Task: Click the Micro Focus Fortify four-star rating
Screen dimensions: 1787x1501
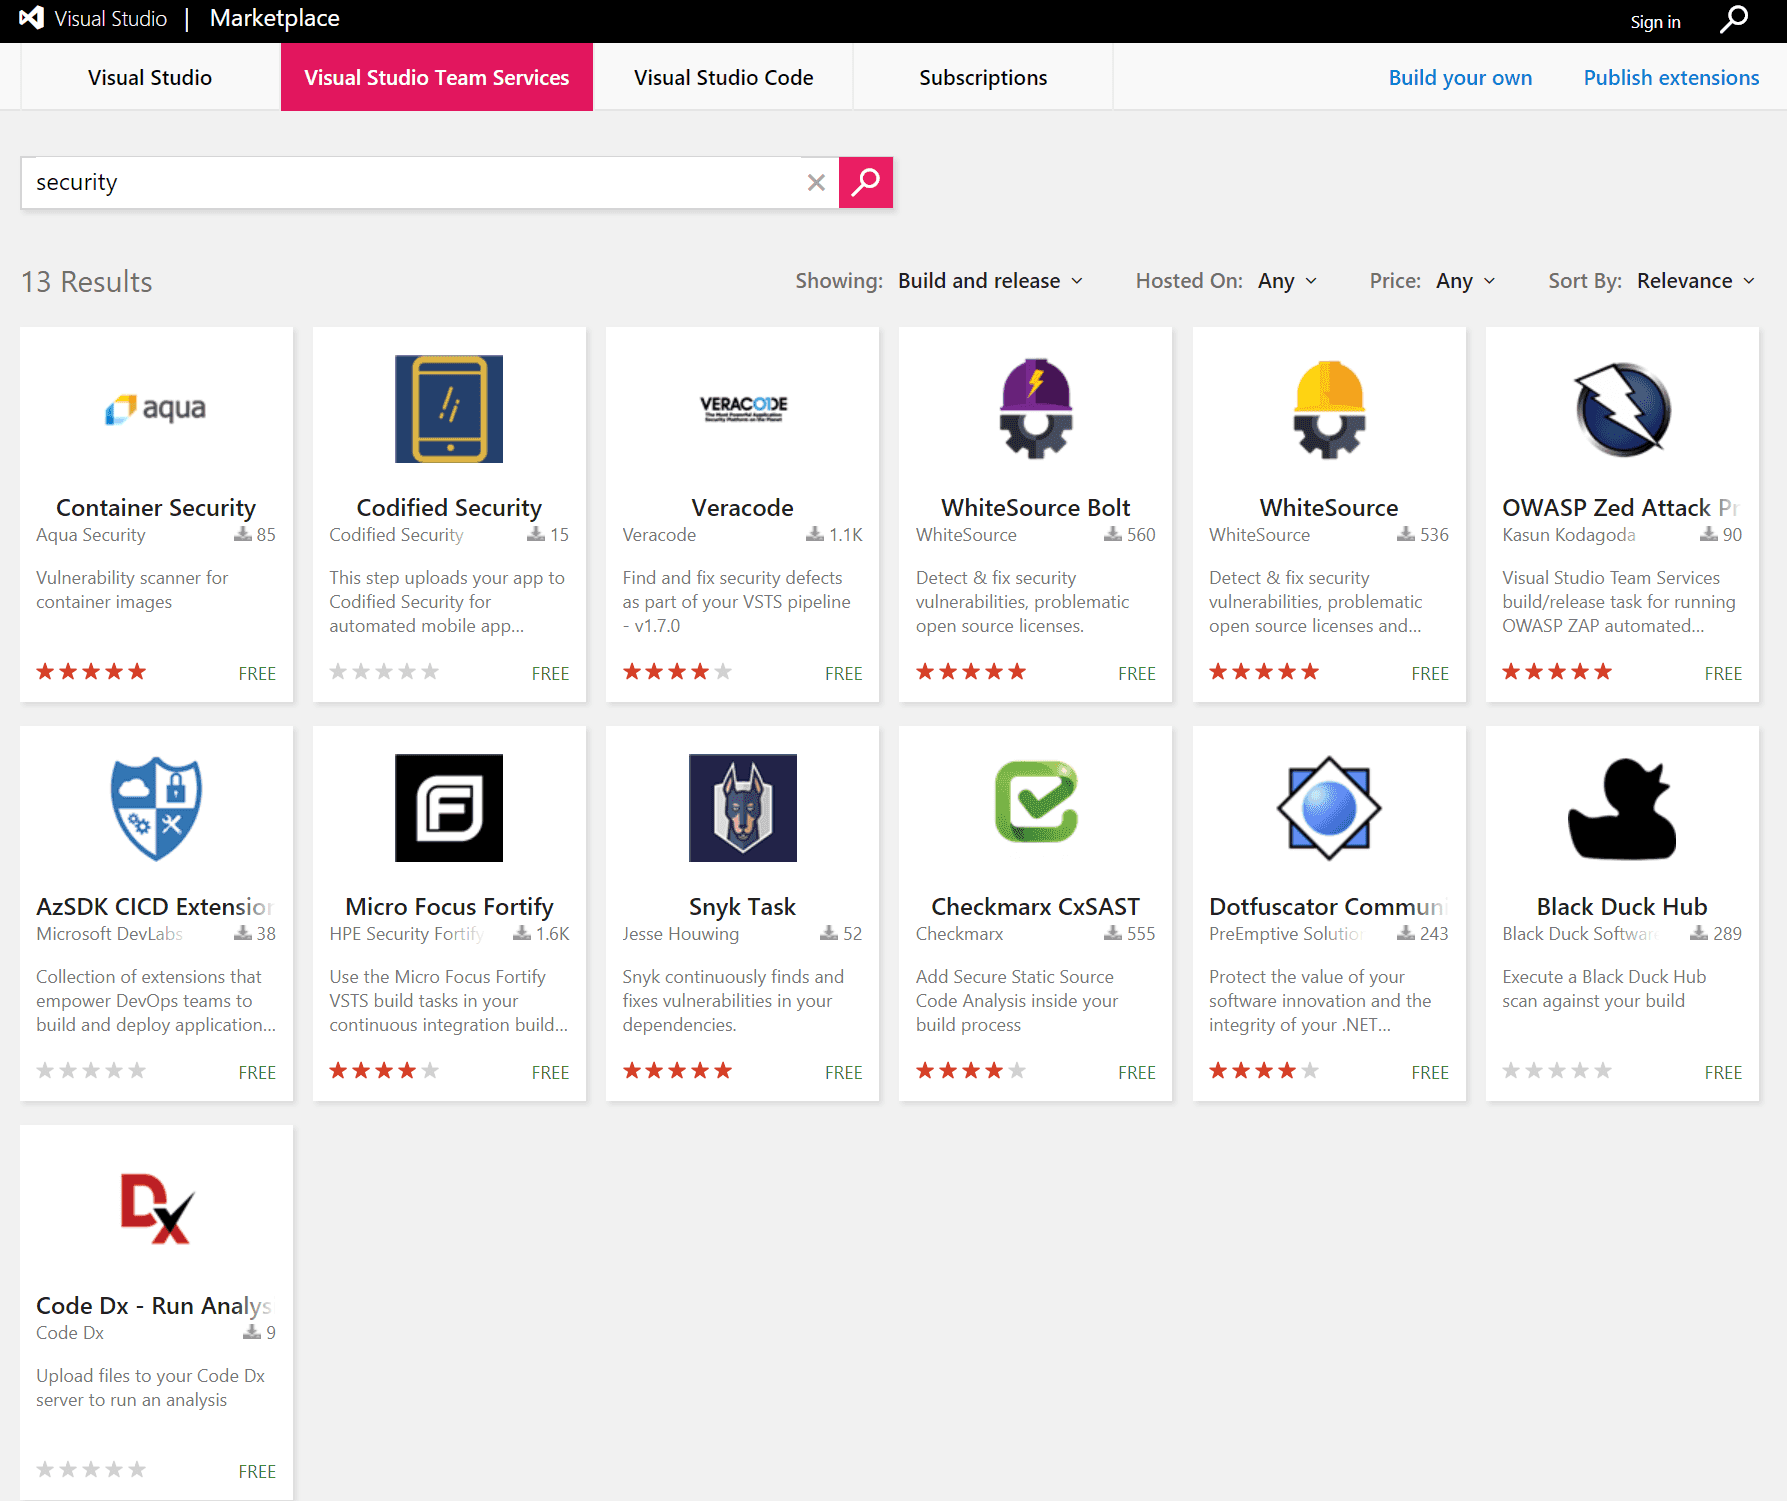Action: coord(384,1071)
